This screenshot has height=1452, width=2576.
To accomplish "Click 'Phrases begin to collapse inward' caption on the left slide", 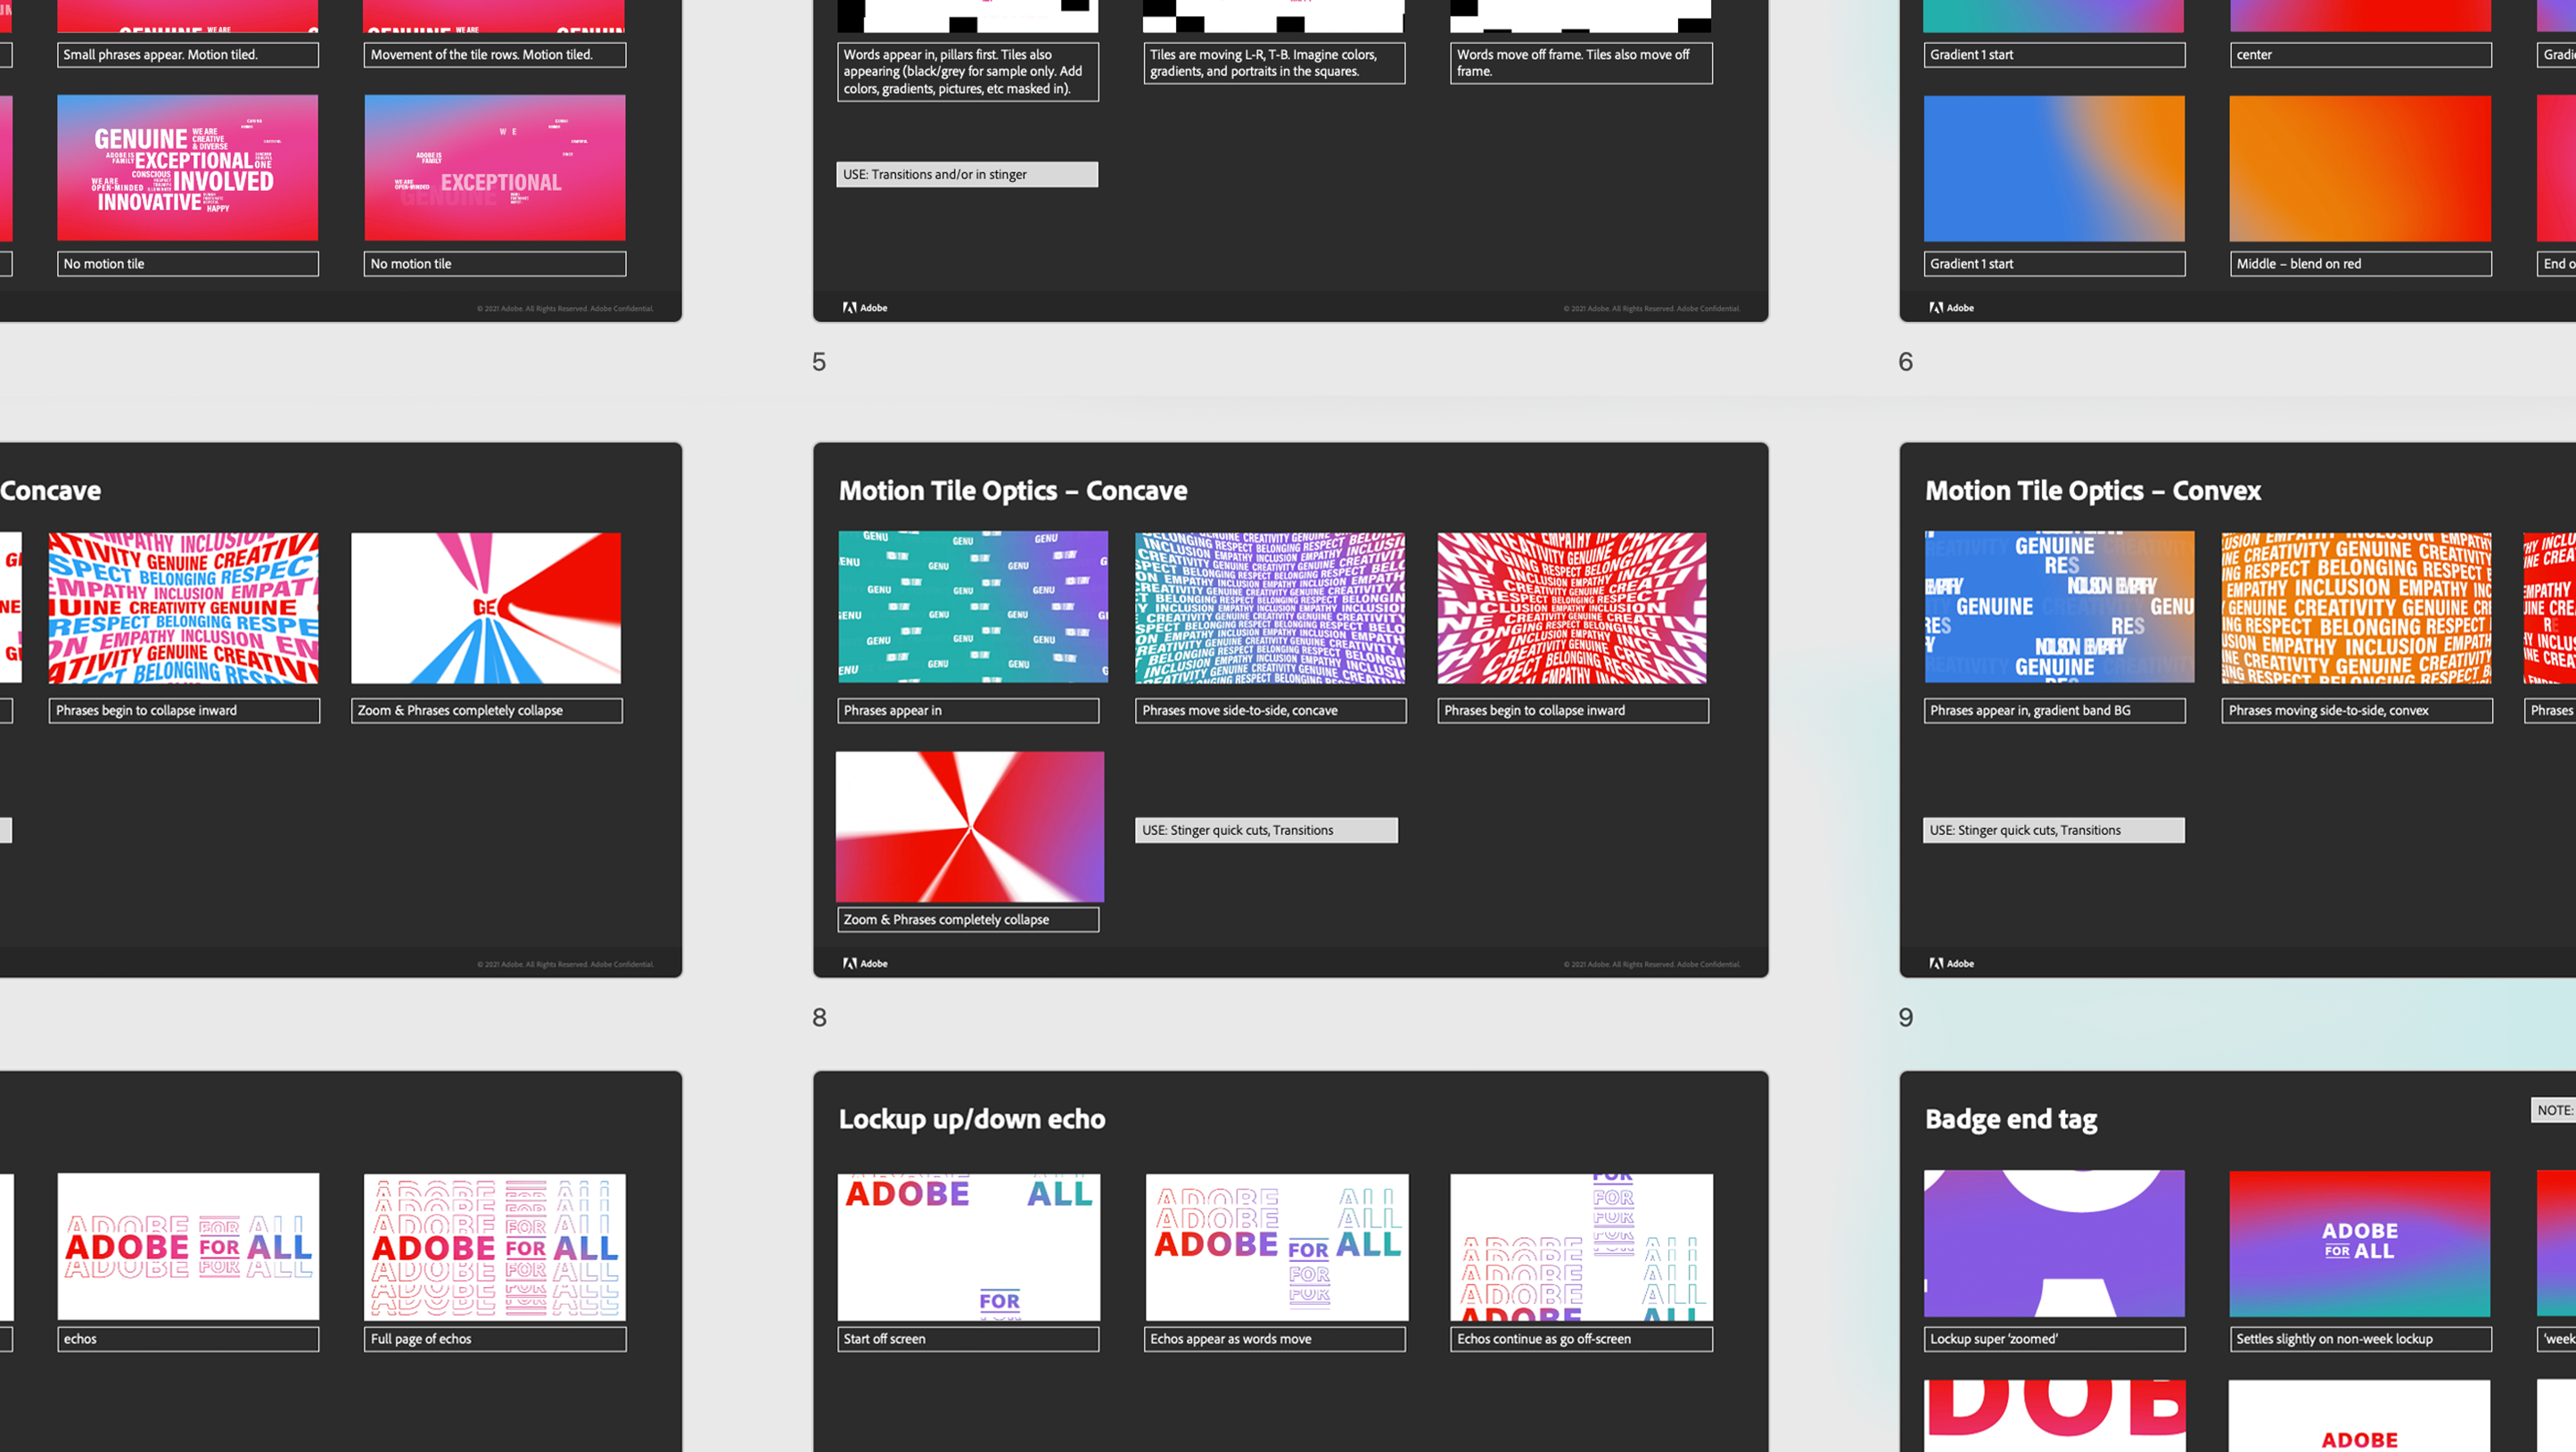I will pos(184,710).
